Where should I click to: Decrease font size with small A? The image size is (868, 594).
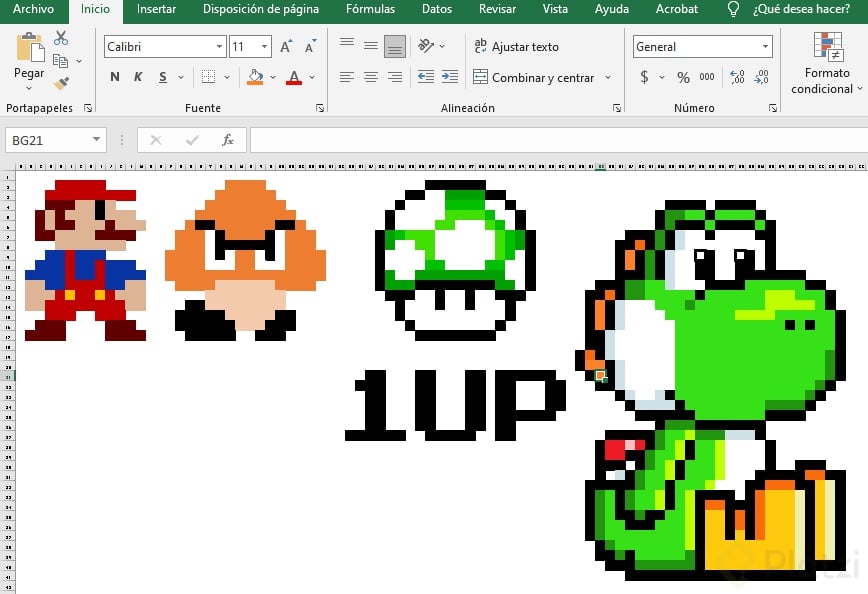pyautogui.click(x=310, y=47)
